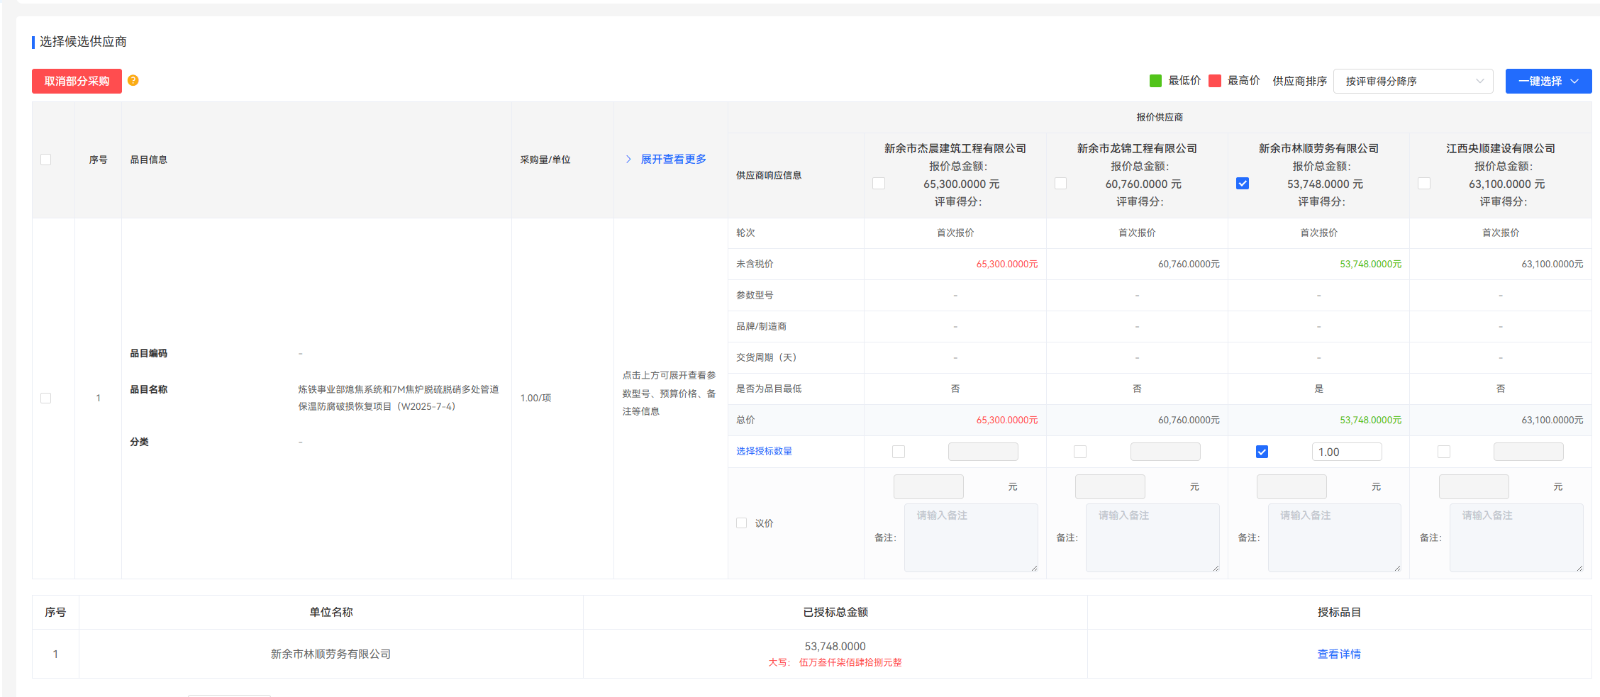
Task: Click the 选择授标数量 link
Action: click(x=764, y=451)
